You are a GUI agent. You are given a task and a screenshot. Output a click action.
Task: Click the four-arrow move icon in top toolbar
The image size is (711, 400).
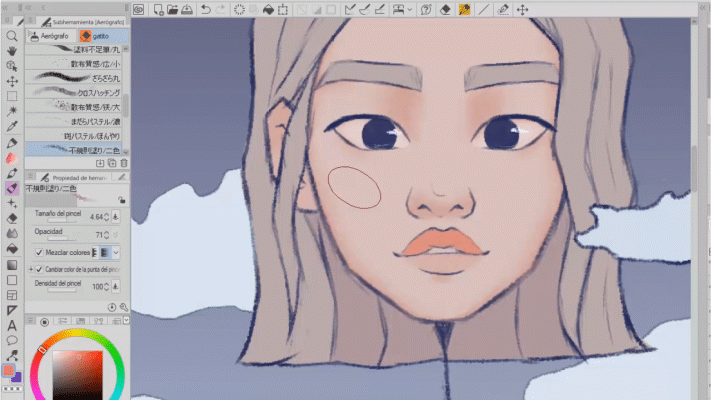(x=522, y=10)
